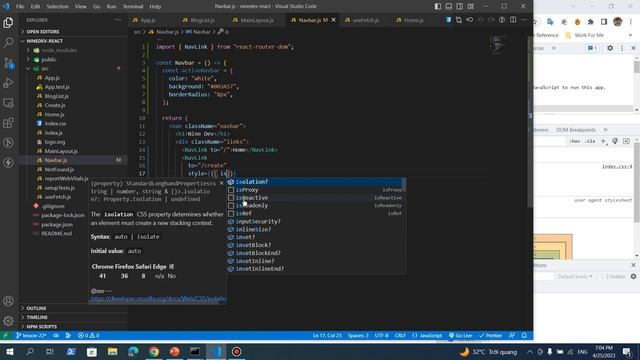Screen dimensions: 640x360
Task: Expand the TIMELINE section
Action: coord(37,317)
